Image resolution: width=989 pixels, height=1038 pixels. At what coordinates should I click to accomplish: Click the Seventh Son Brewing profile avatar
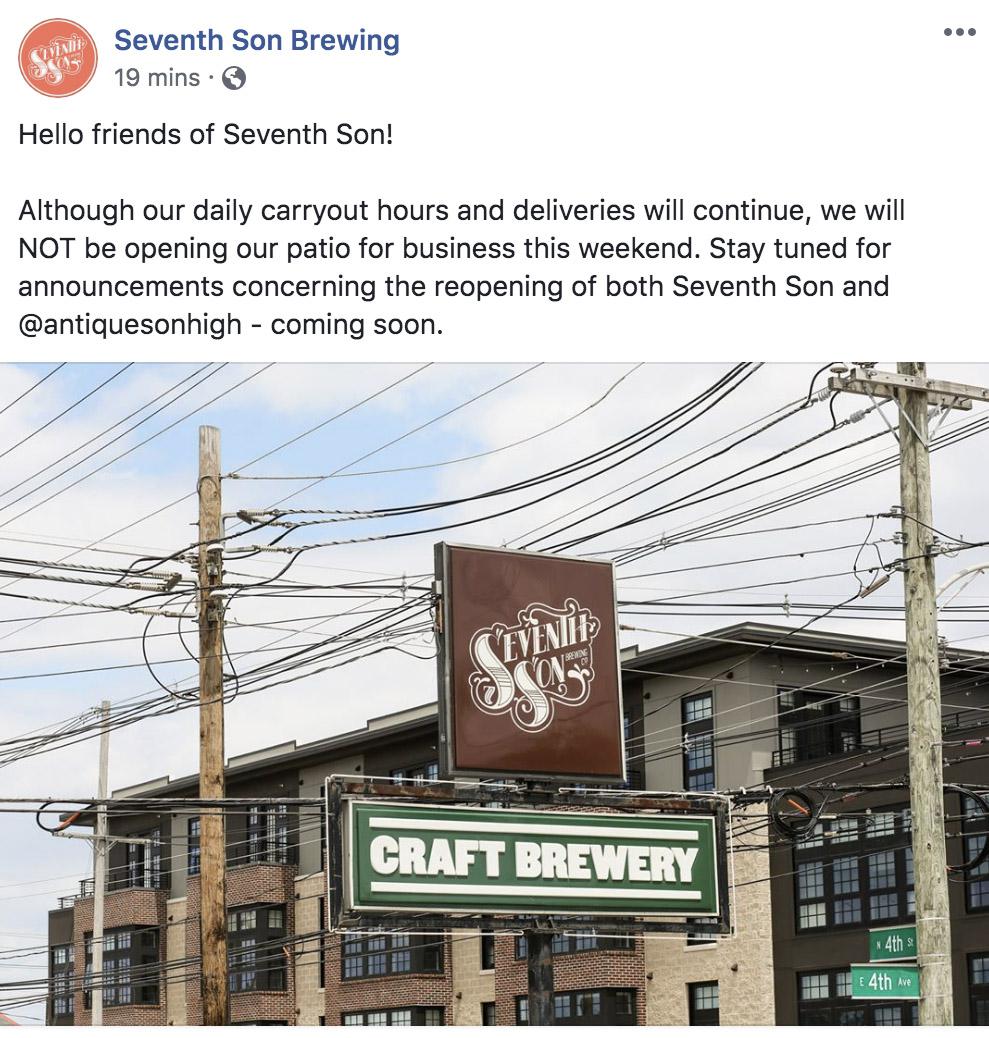click(58, 58)
